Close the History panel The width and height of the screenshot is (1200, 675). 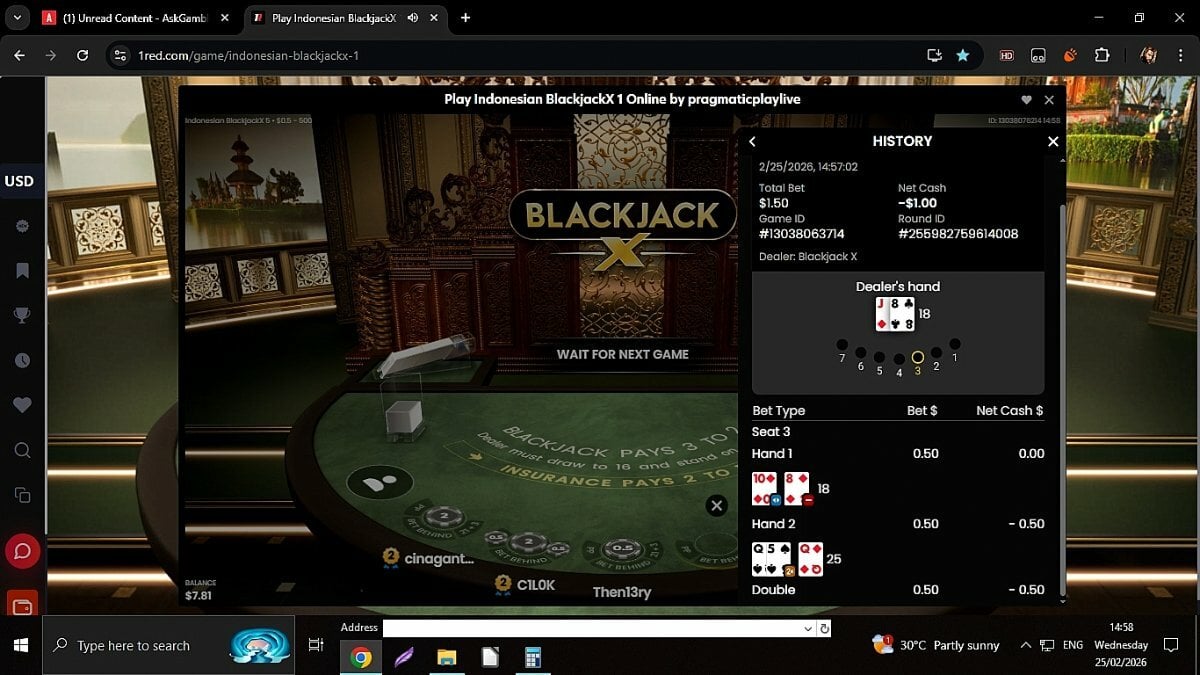1052,142
